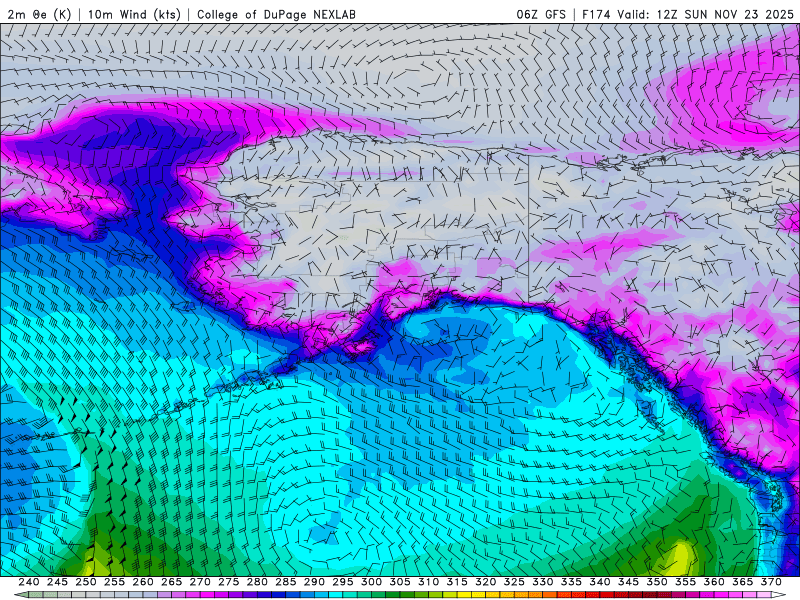Click the 260 value on the color scale
The width and height of the screenshot is (800, 600).
pos(143,582)
